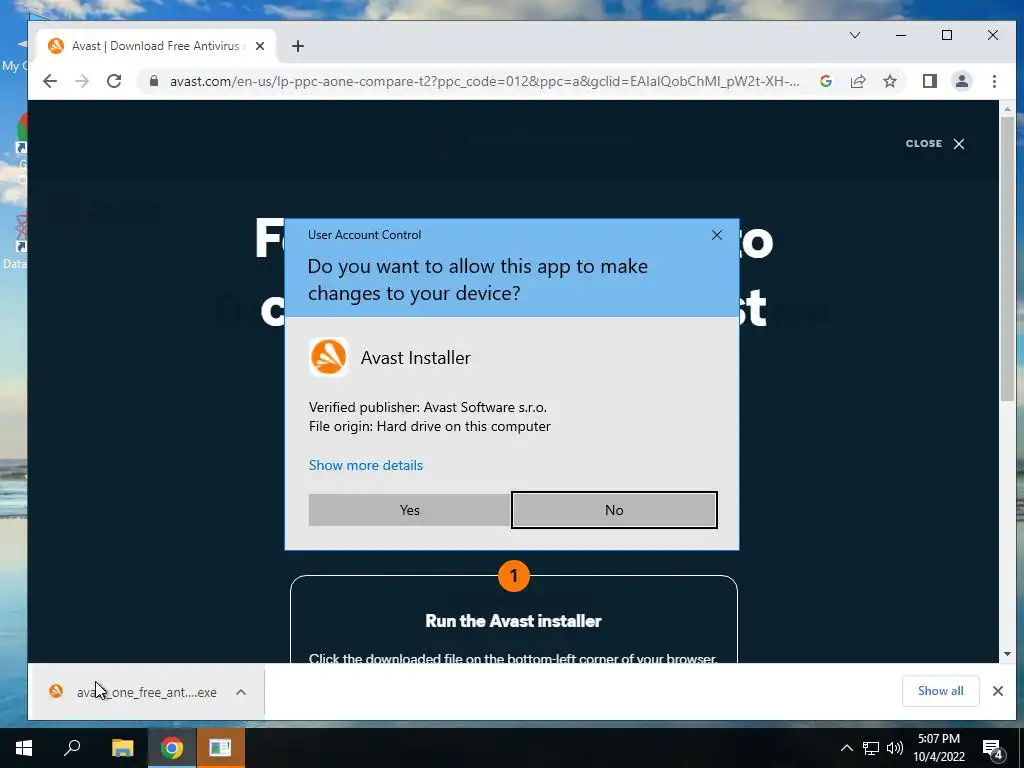1024x768 pixels.
Task: Open the Chrome tab search chevron
Action: (855, 35)
